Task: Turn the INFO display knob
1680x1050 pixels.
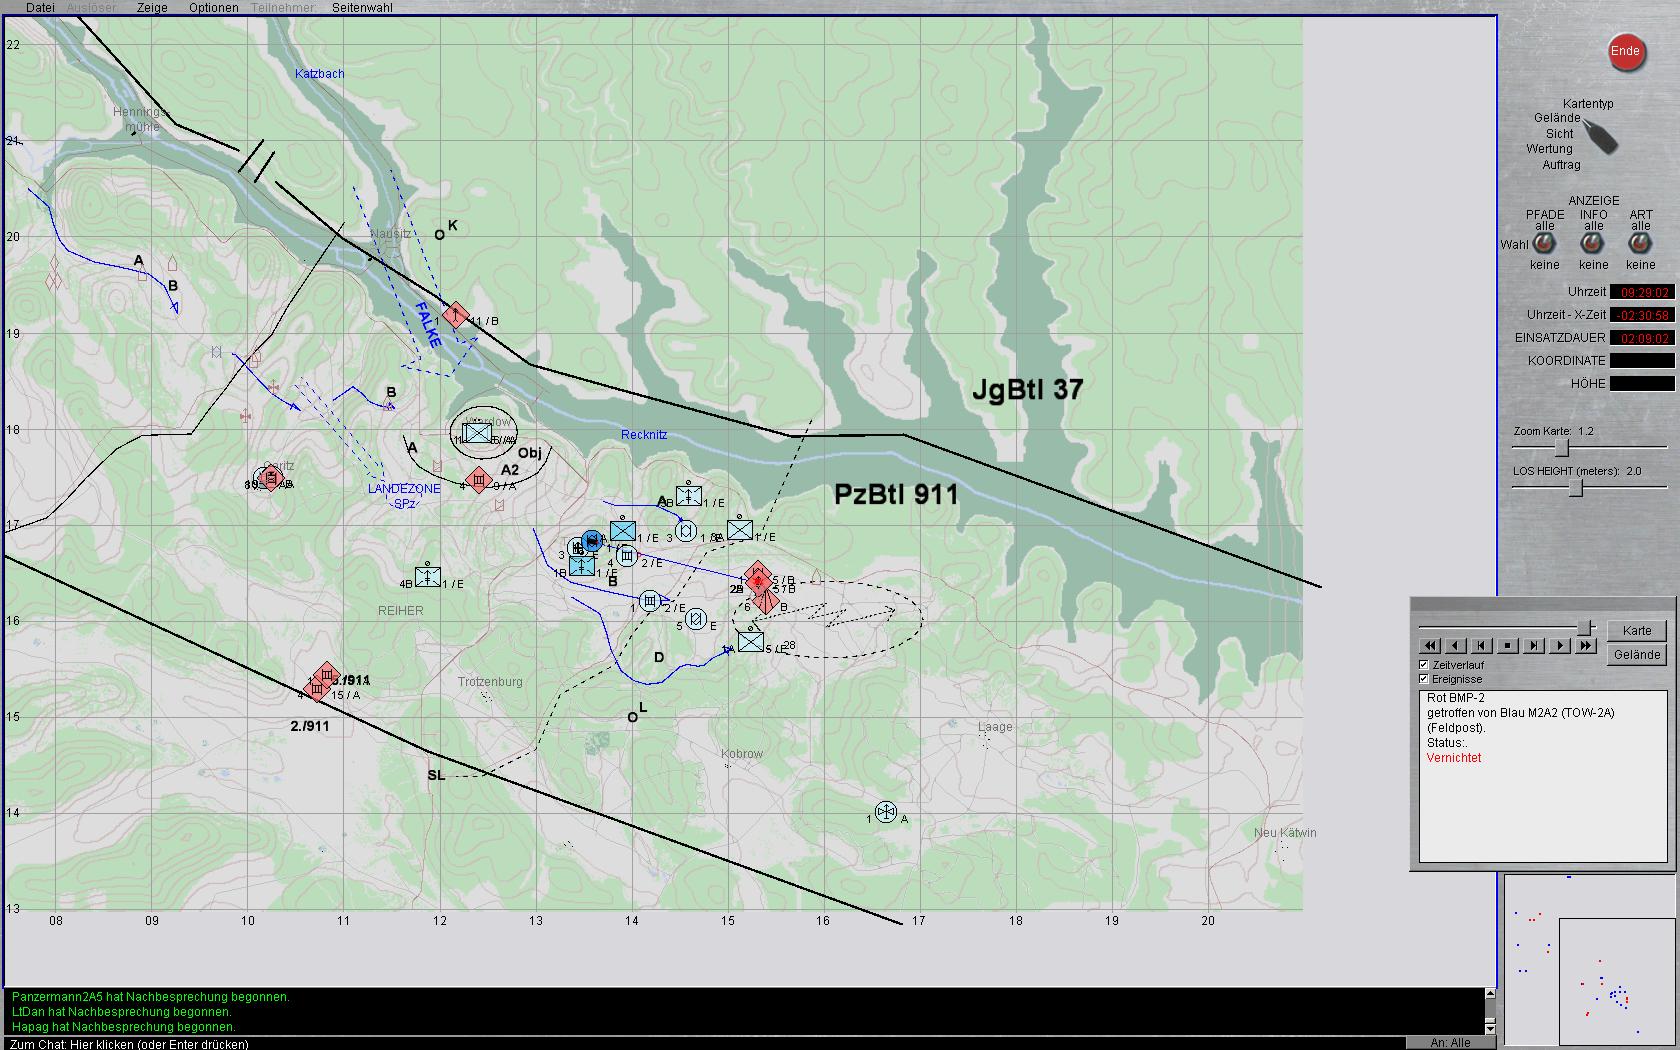Action: tap(1593, 243)
